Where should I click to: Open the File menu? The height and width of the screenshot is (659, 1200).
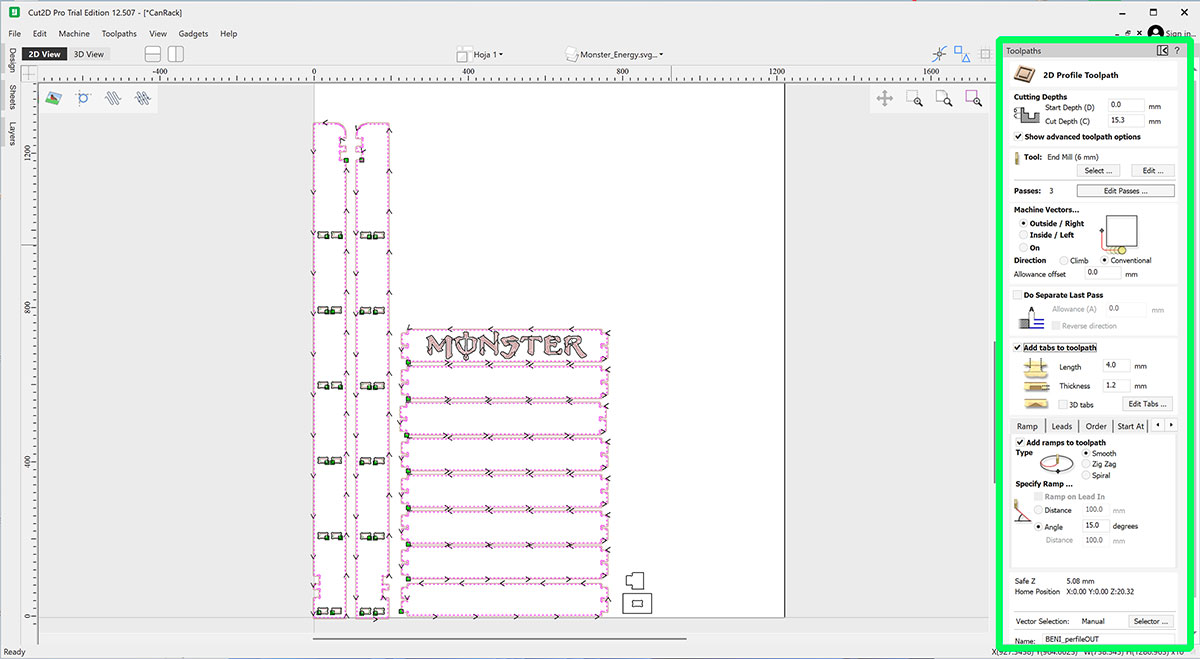pyautogui.click(x=15, y=33)
